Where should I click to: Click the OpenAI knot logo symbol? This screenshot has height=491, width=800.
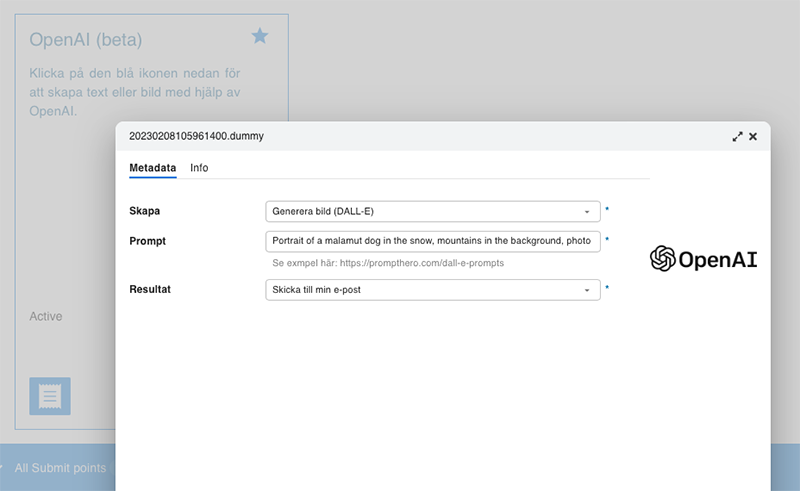[x=662, y=259]
